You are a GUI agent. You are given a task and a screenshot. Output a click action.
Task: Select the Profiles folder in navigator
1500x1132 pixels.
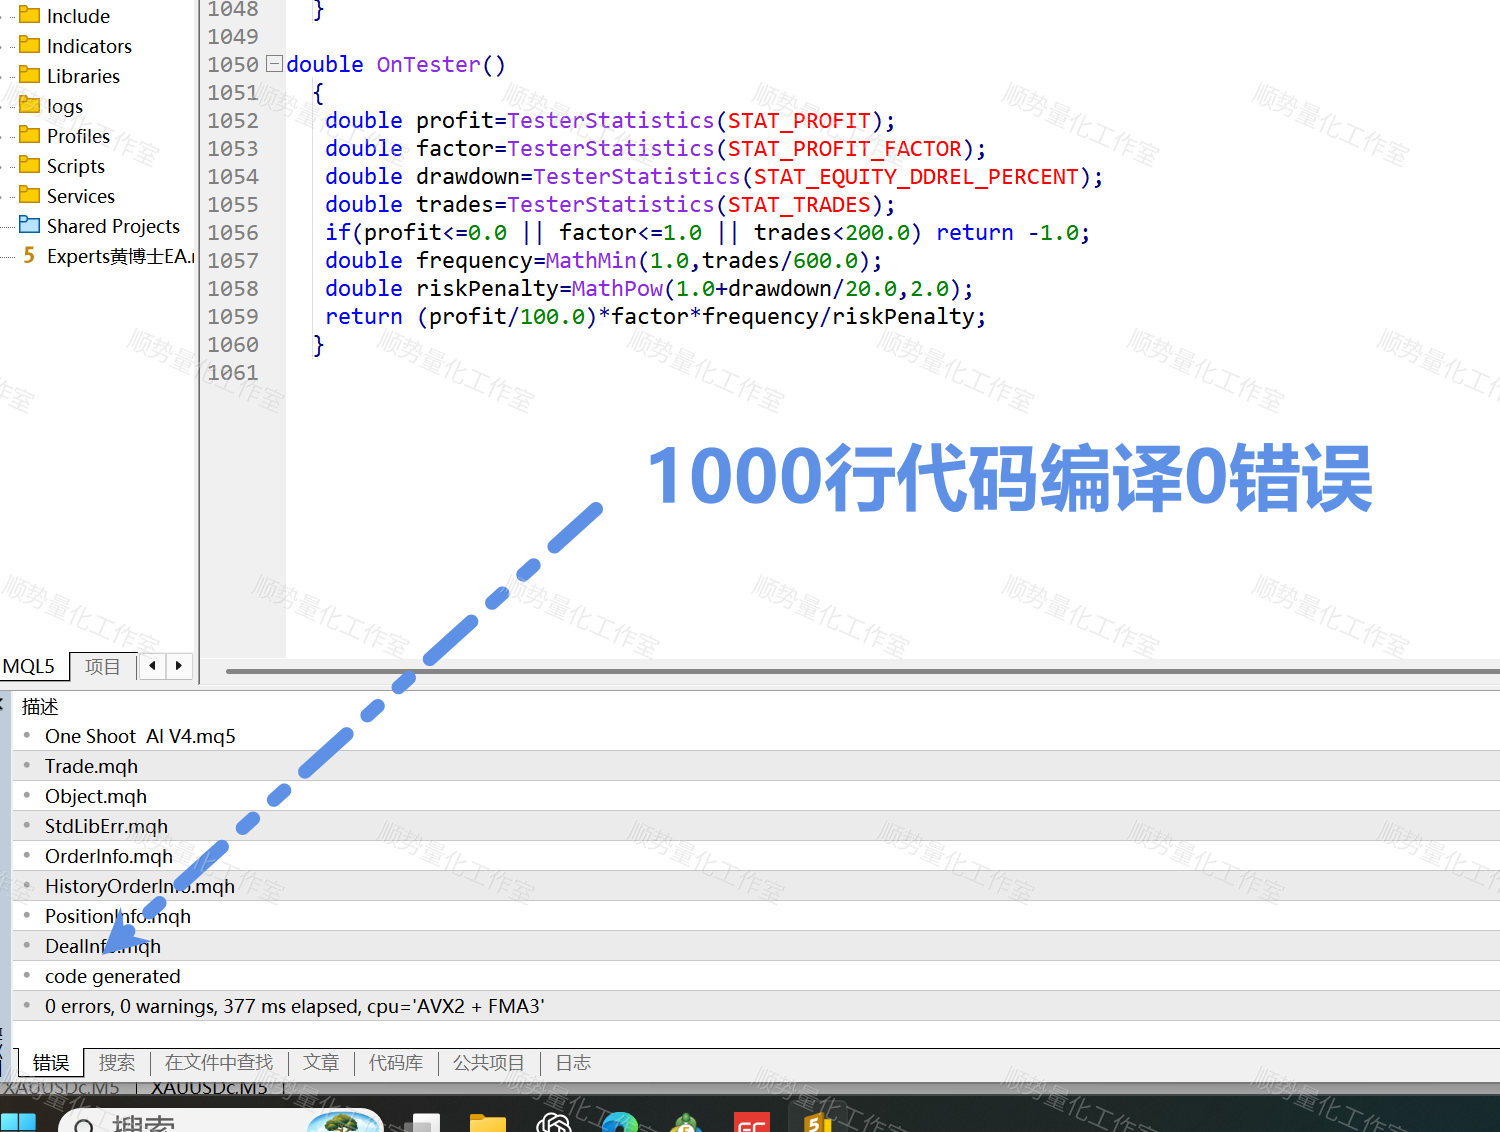[x=78, y=136]
